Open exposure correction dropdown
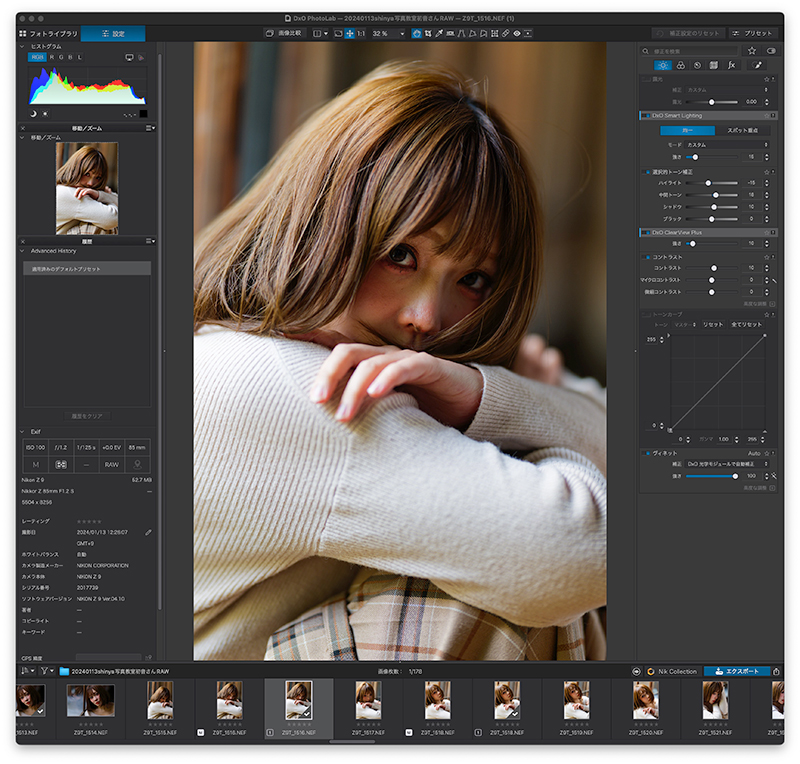800x764 pixels. (727, 90)
